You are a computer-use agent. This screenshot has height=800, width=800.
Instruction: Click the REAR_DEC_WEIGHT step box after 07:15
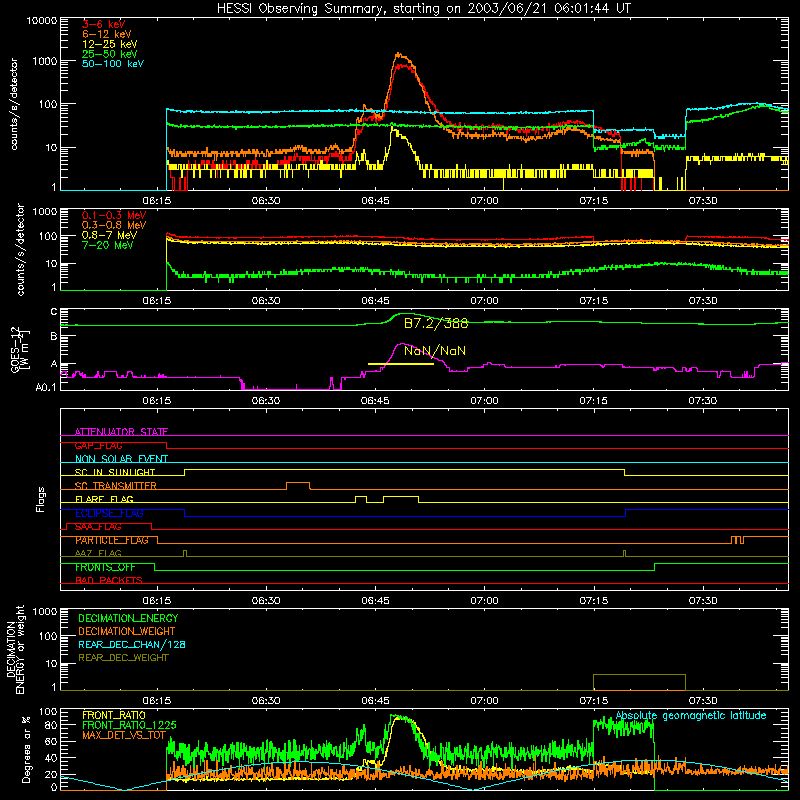tap(639, 682)
